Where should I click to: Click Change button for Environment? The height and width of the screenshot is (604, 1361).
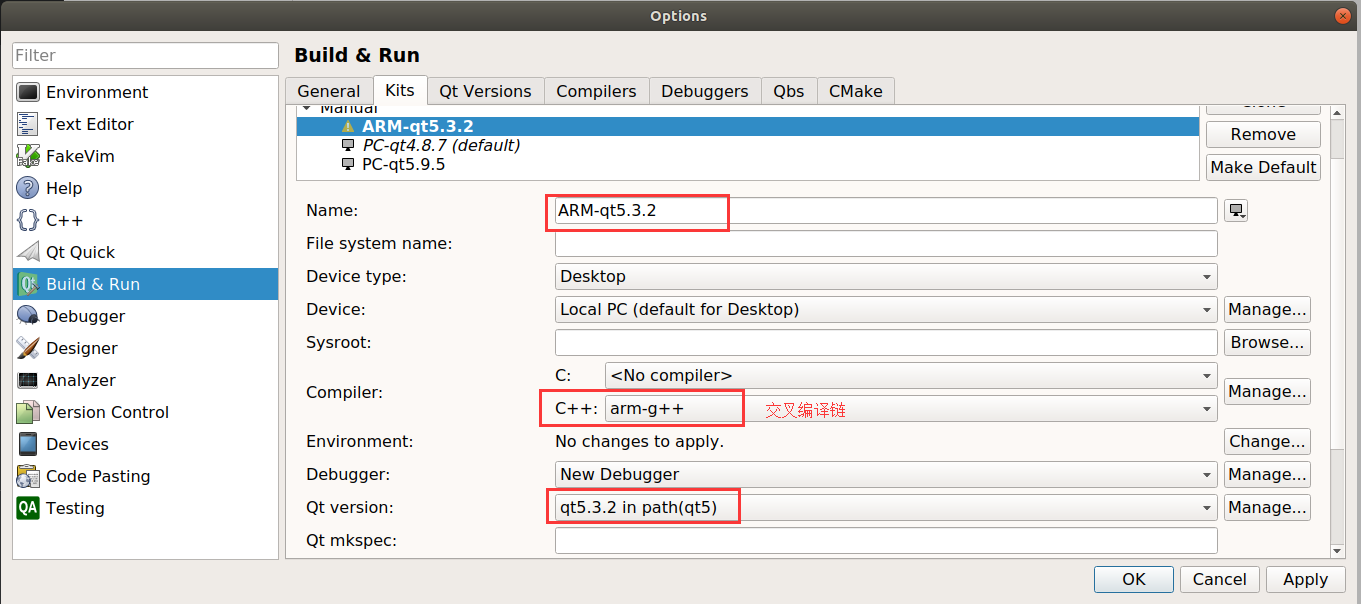[1267, 441]
